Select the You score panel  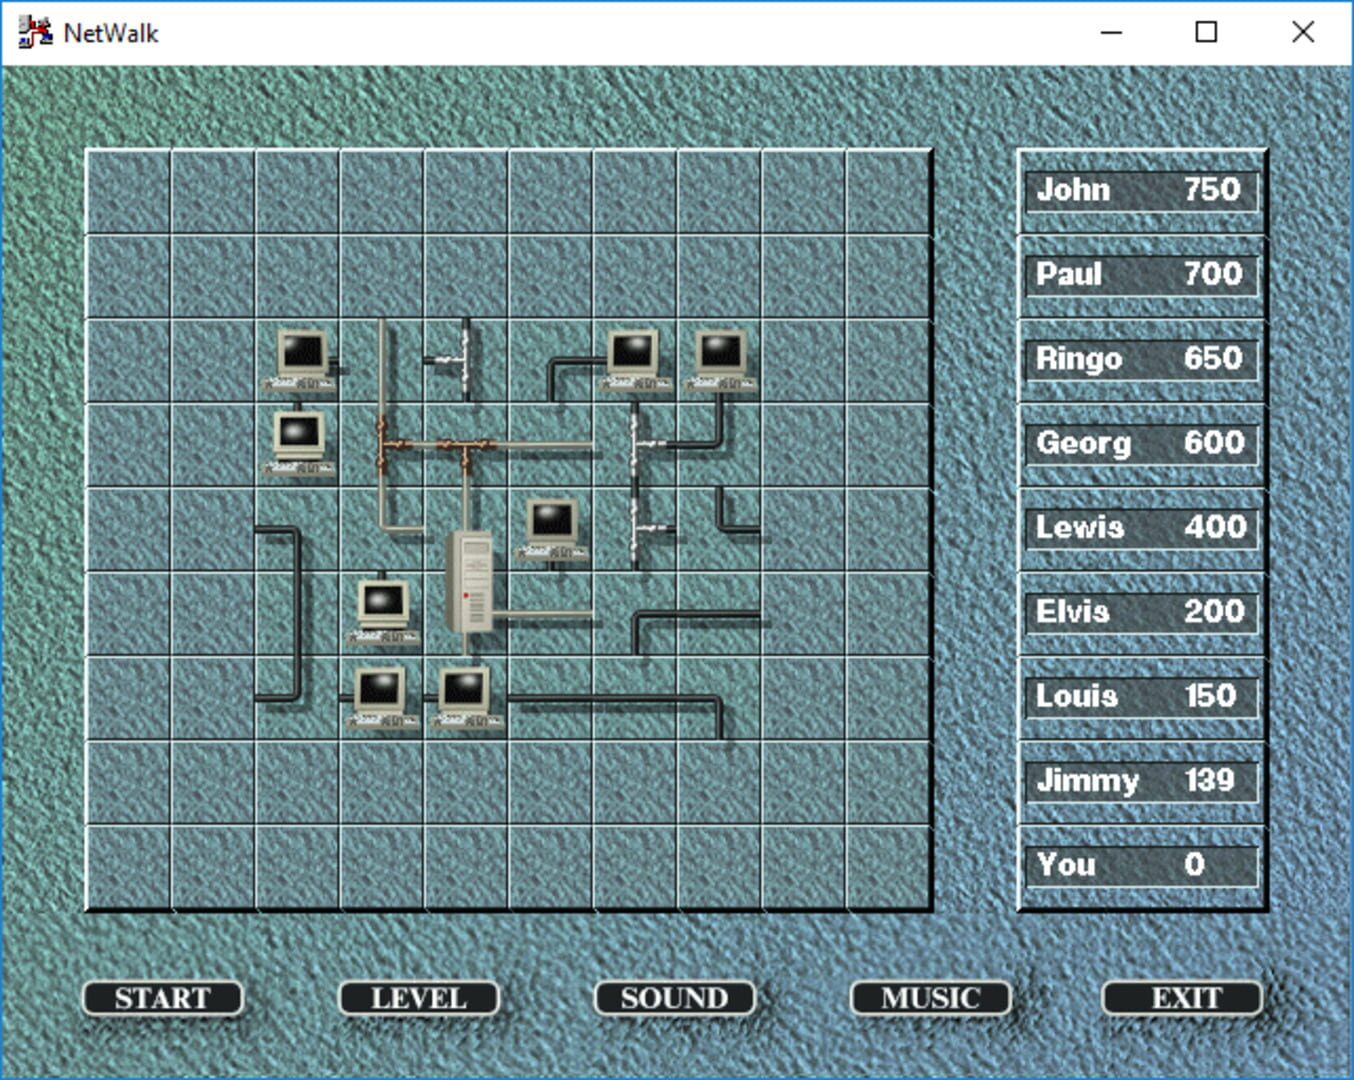(x=1140, y=864)
